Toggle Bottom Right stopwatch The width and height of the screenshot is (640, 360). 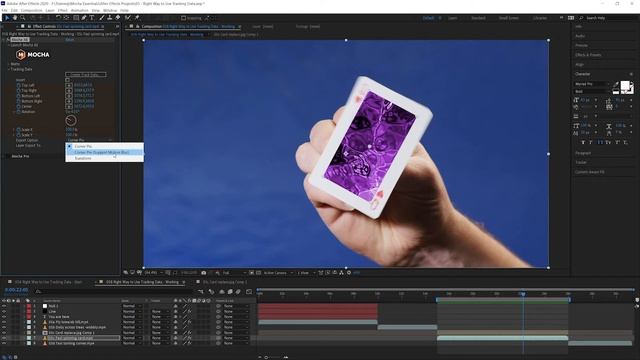click(x=18, y=101)
